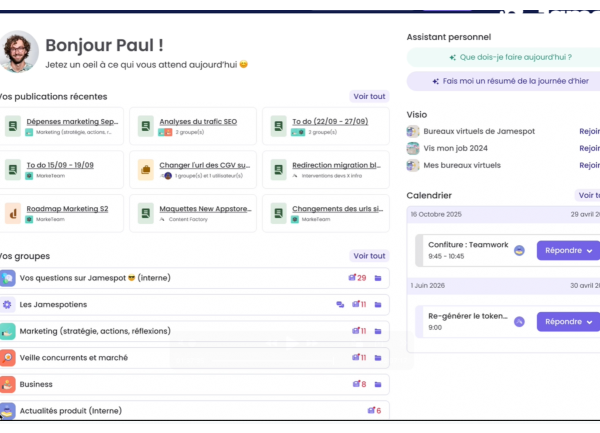Click Voir tout next to publications récentes

pos(368,97)
